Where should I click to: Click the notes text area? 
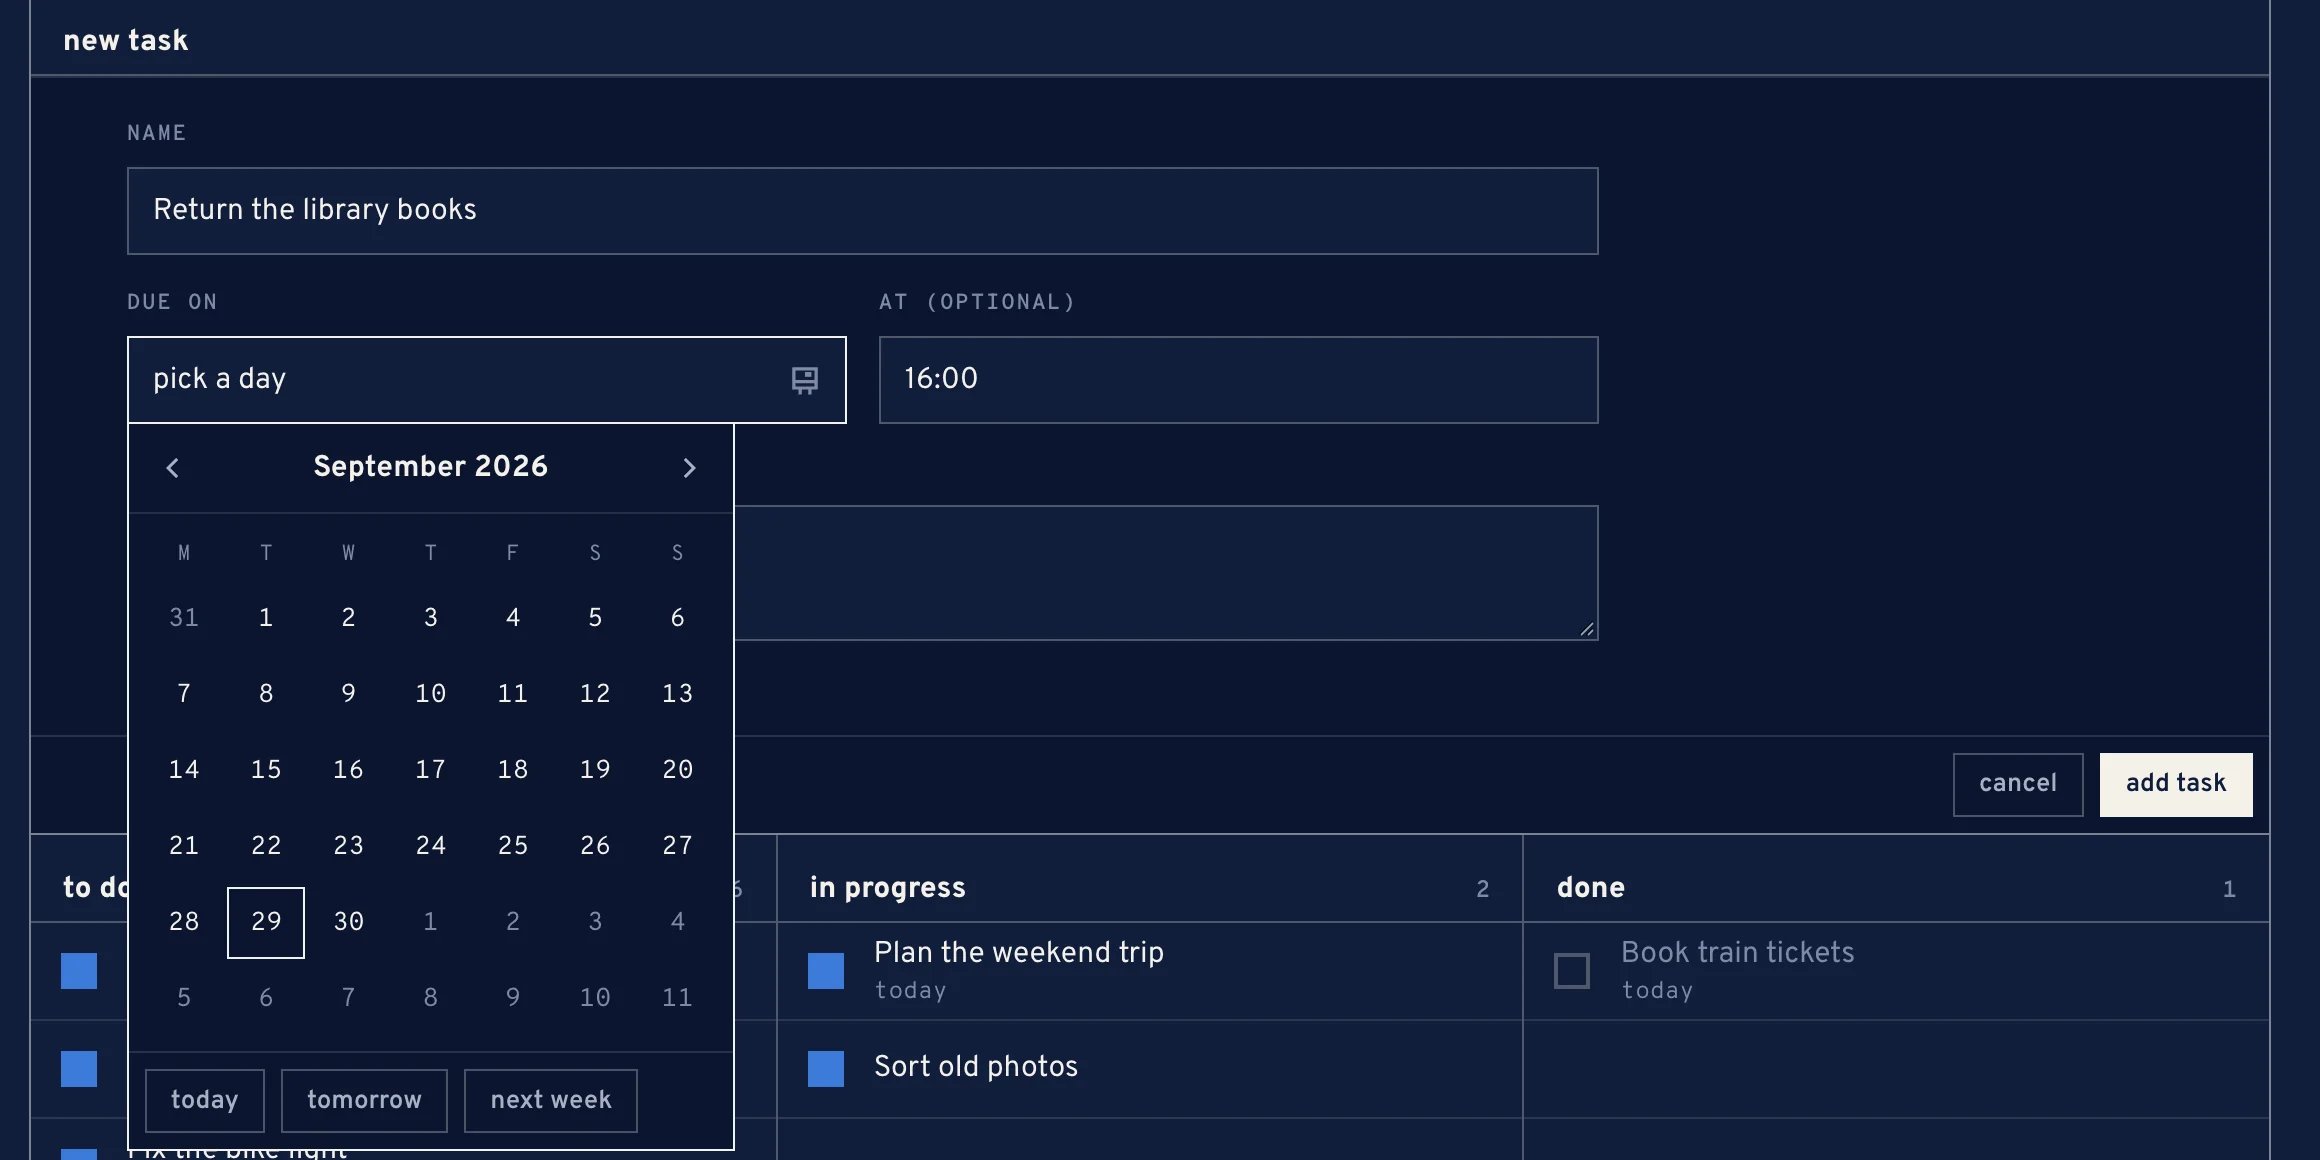pyautogui.click(x=1166, y=573)
